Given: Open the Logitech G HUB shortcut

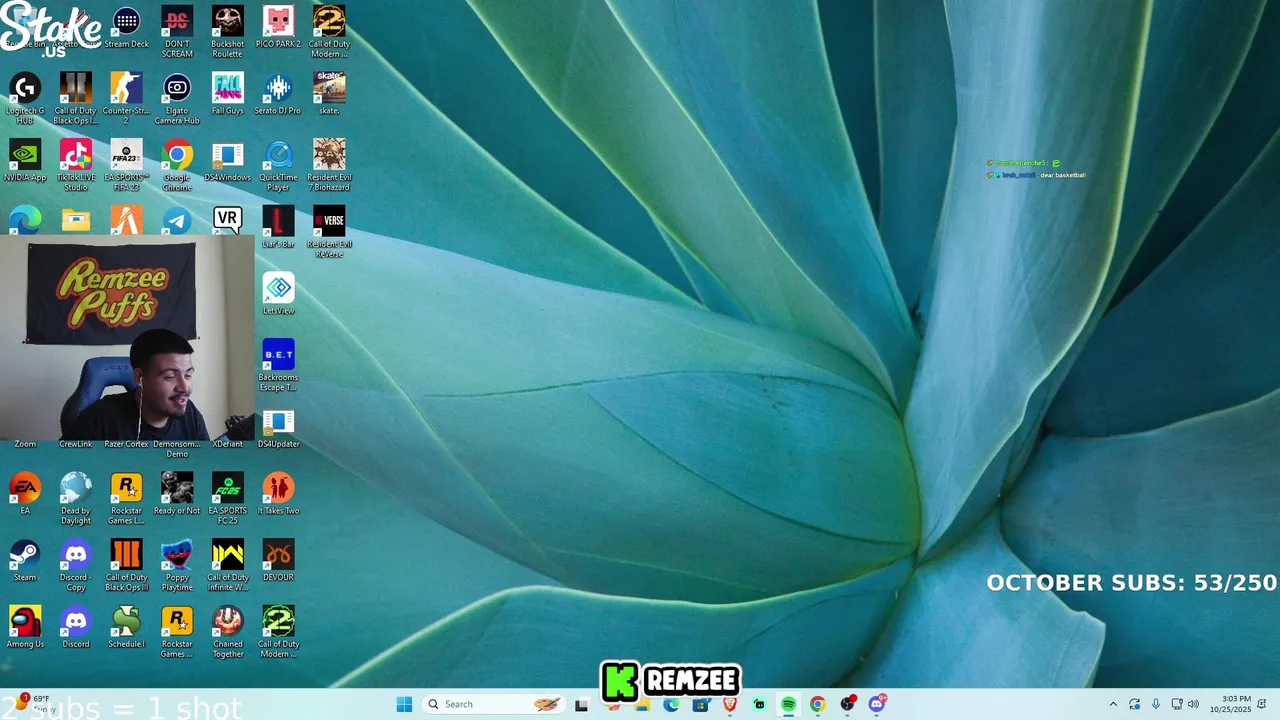Looking at the screenshot, I should point(25,99).
